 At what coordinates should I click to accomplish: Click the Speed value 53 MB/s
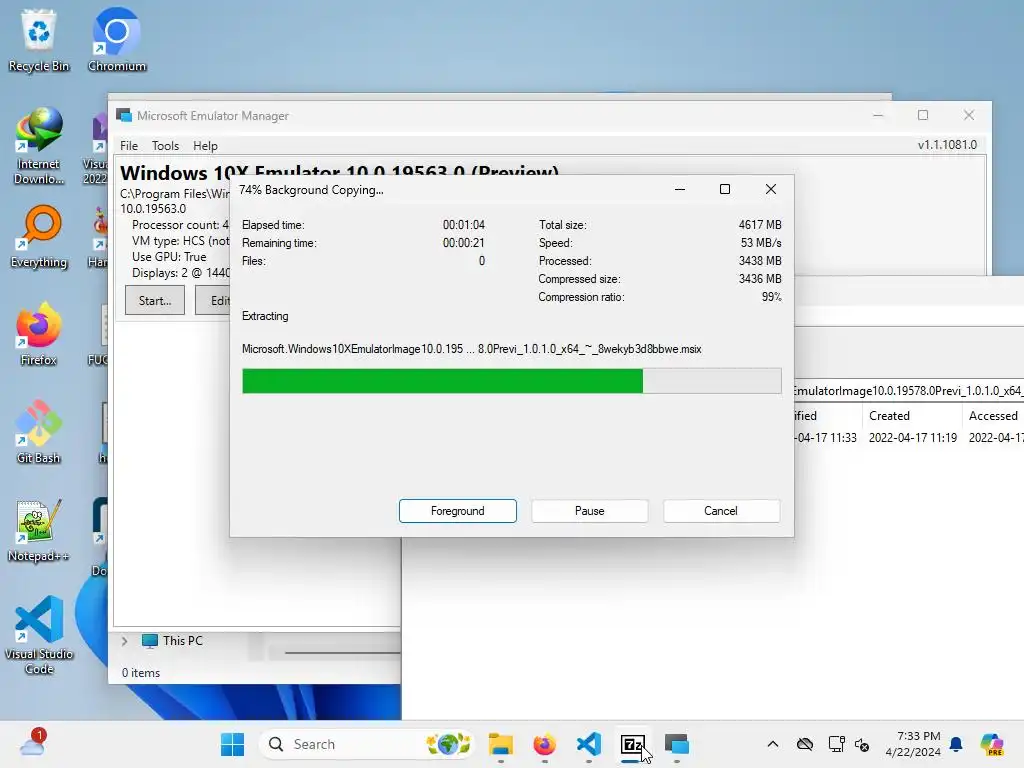(761, 243)
